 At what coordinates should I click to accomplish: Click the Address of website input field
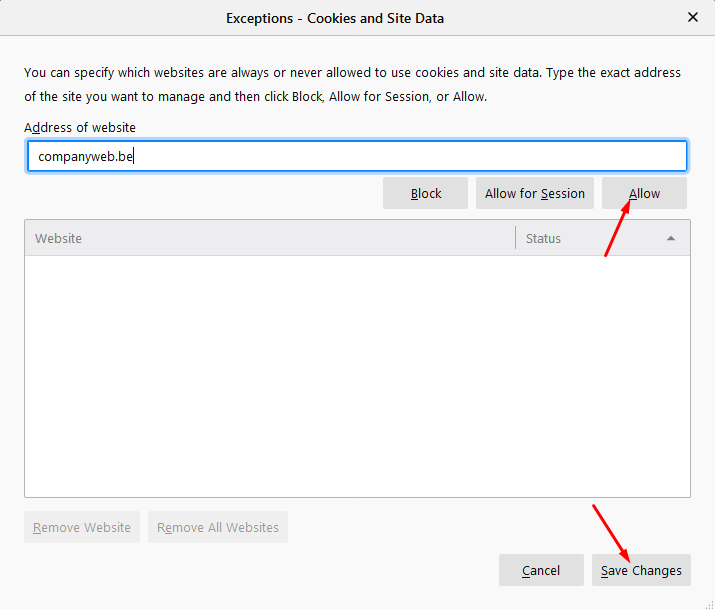[x=356, y=156]
